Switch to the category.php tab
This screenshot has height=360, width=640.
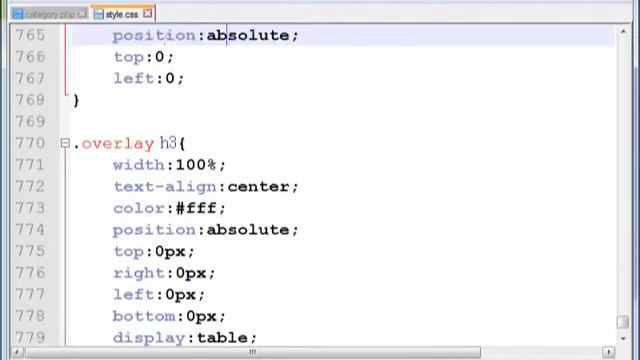pos(49,14)
